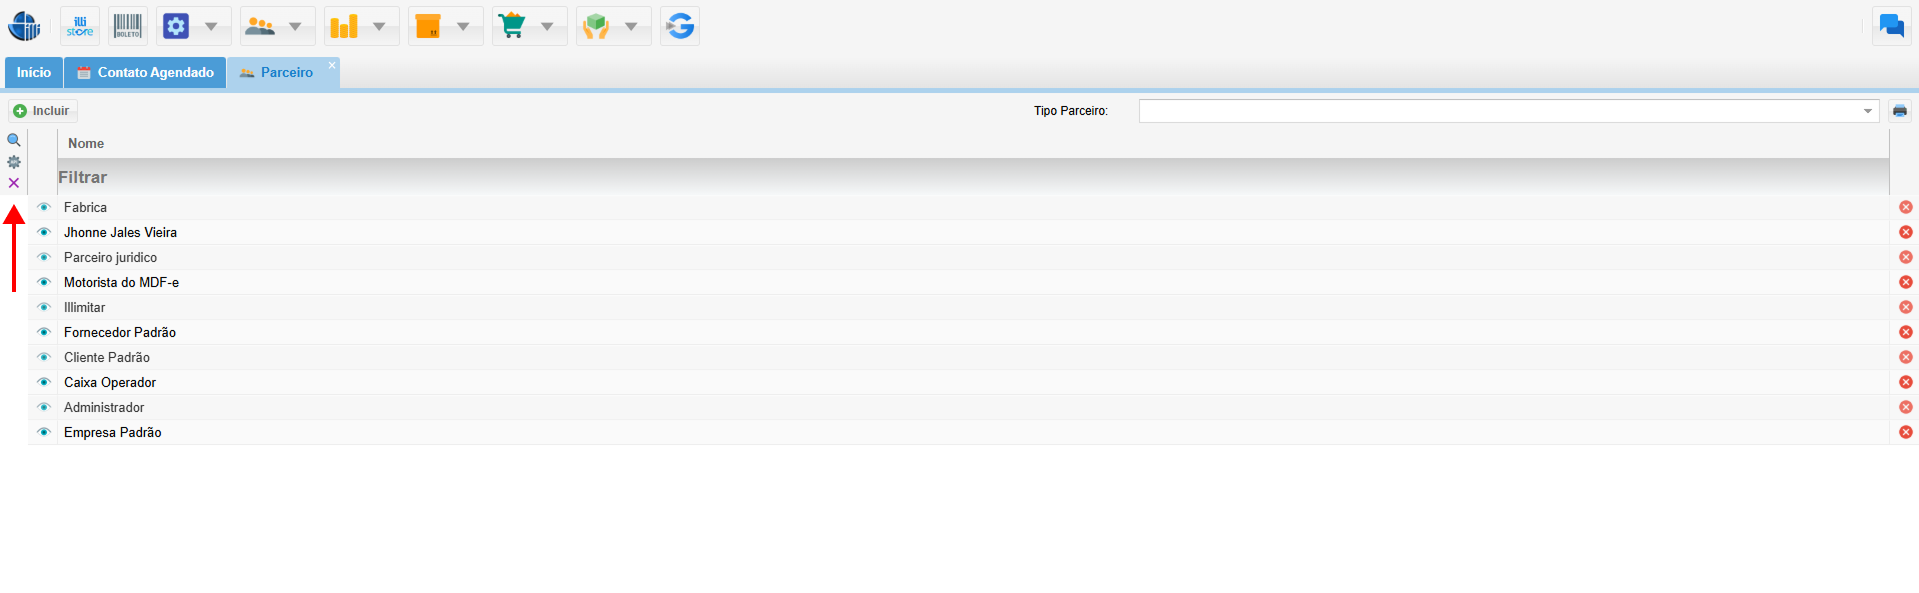This screenshot has height=593, width=1919.
Task: Open the illi store button
Action: pos(80,26)
